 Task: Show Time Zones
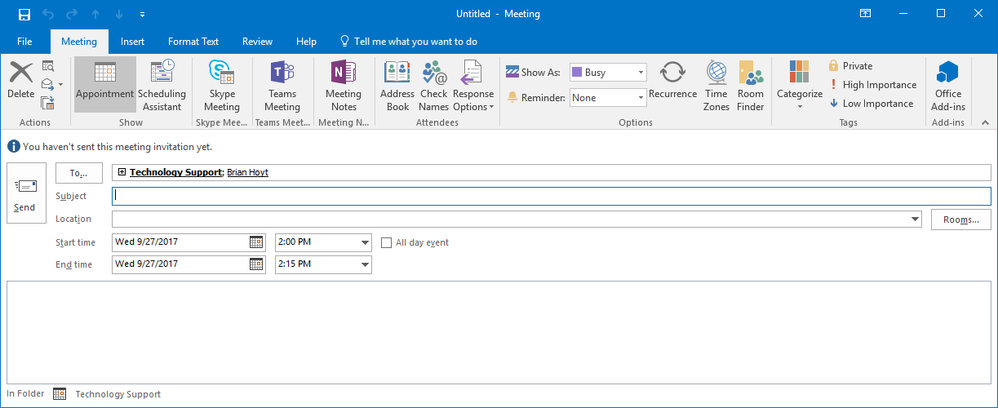click(x=716, y=85)
